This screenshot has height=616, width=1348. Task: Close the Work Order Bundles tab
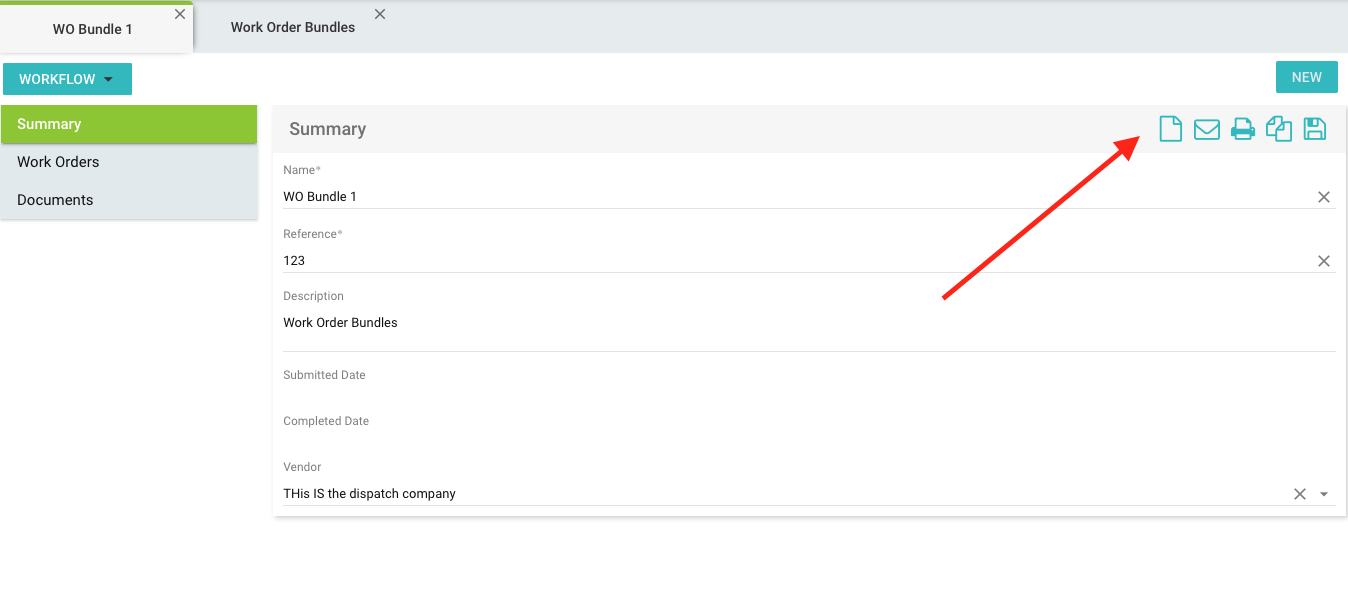pos(380,14)
